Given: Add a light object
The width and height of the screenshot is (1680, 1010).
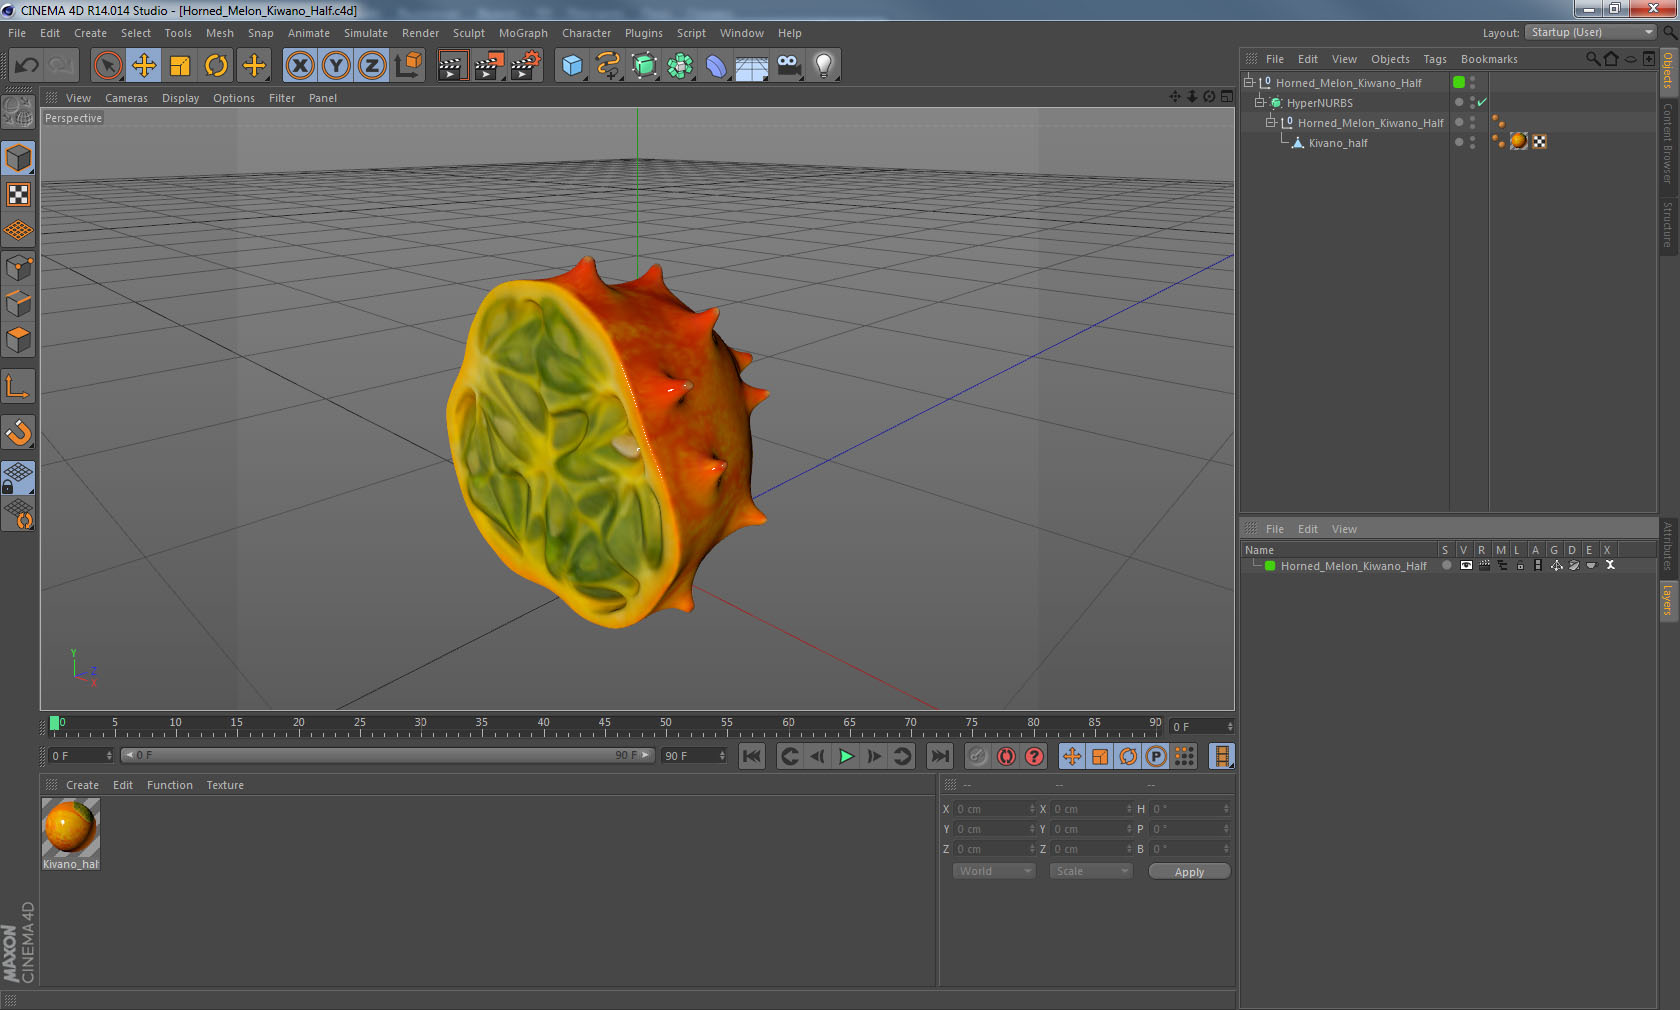Looking at the screenshot, I should point(824,66).
